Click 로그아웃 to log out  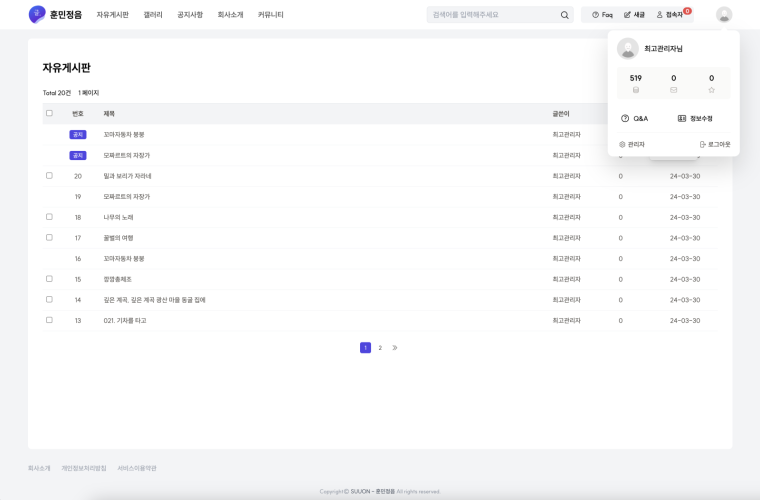[x=715, y=144]
